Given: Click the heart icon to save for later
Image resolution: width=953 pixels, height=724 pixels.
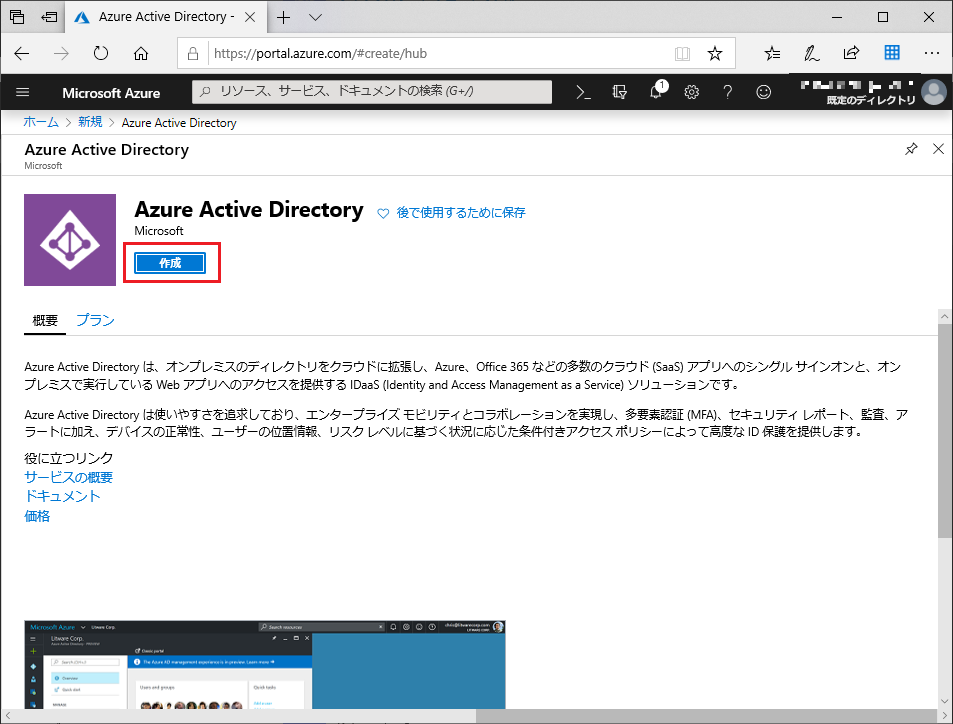Looking at the screenshot, I should (x=383, y=213).
